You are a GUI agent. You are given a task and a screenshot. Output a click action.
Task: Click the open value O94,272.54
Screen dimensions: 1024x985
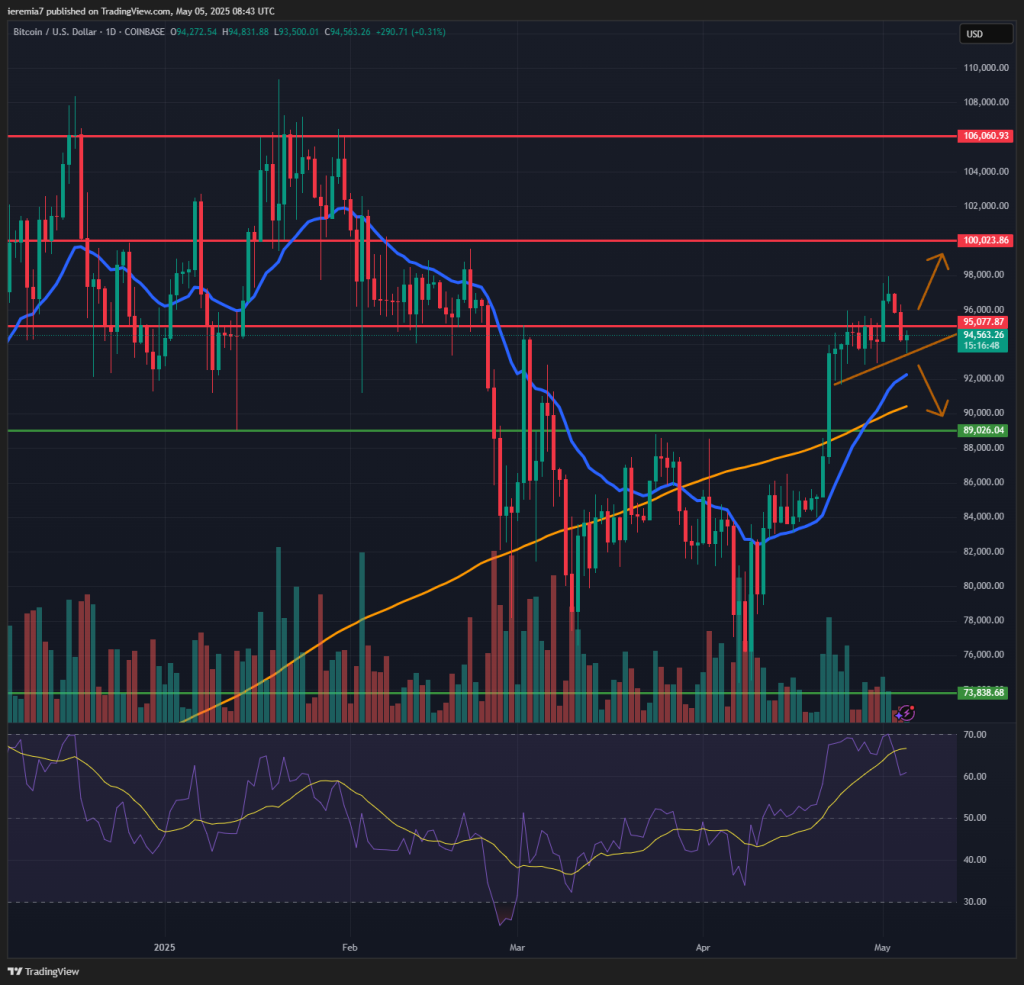click(x=193, y=31)
